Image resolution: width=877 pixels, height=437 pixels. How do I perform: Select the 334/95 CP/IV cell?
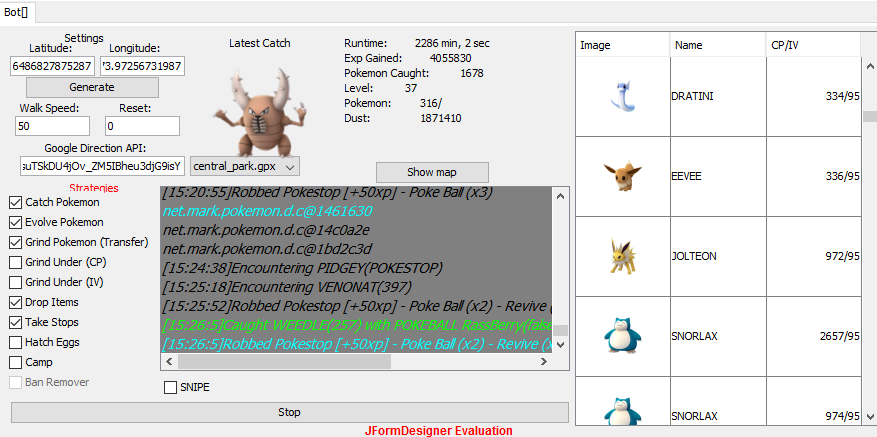pos(813,96)
